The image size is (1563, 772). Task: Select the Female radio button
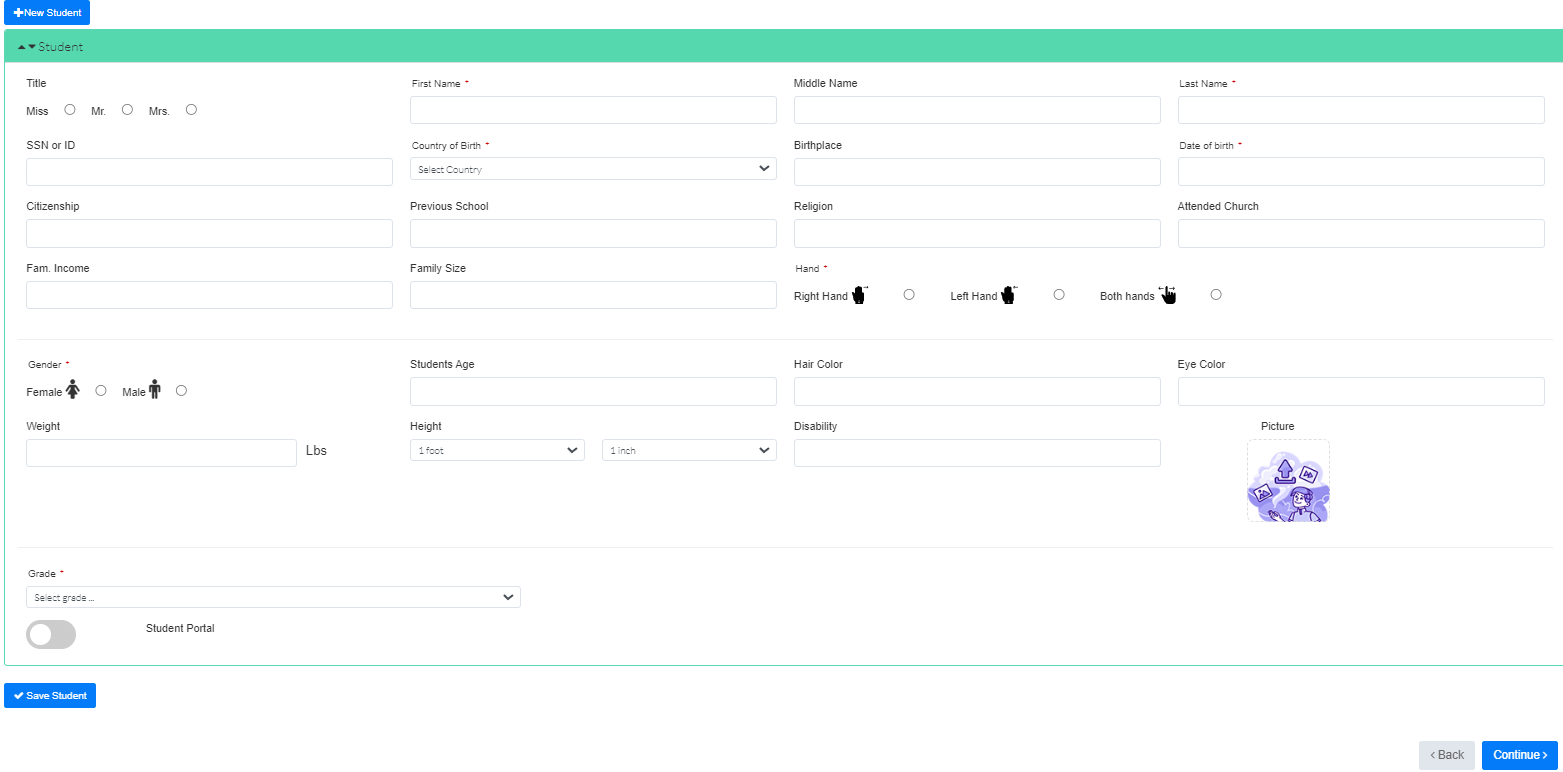(101, 391)
